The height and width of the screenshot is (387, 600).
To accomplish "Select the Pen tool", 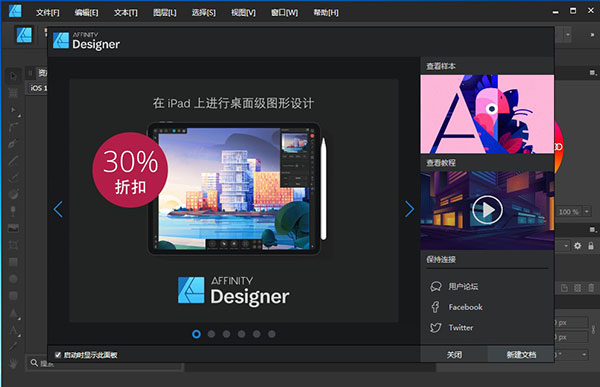I will point(13,144).
